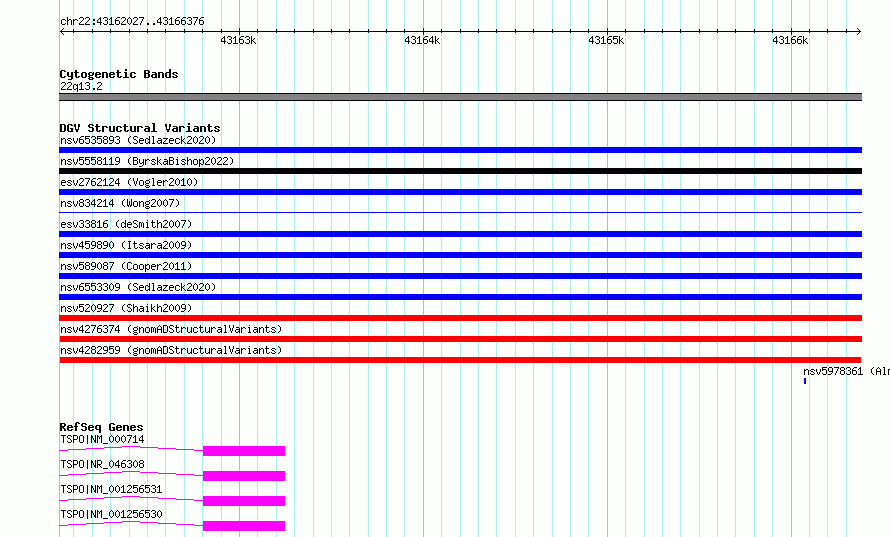Click the TSPO|NM_000714 transcript label

click(x=102, y=439)
